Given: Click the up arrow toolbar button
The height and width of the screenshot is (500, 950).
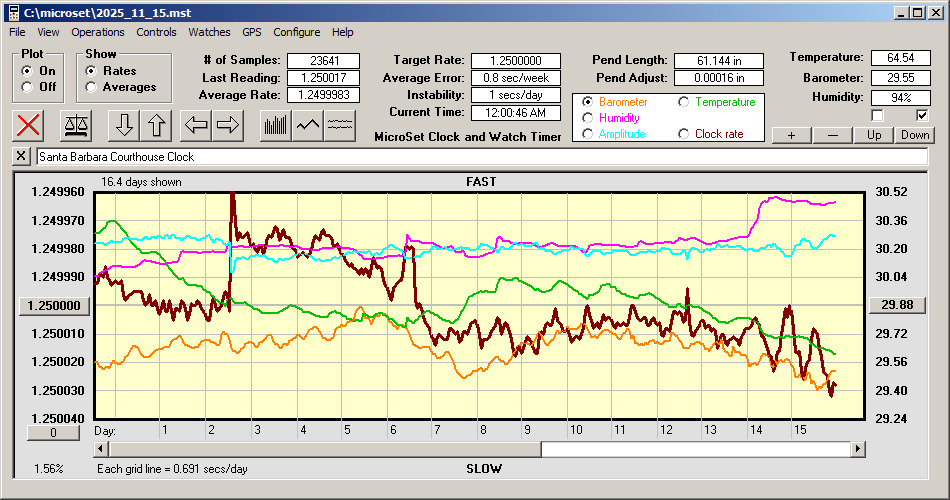Looking at the screenshot, I should pos(156,126).
